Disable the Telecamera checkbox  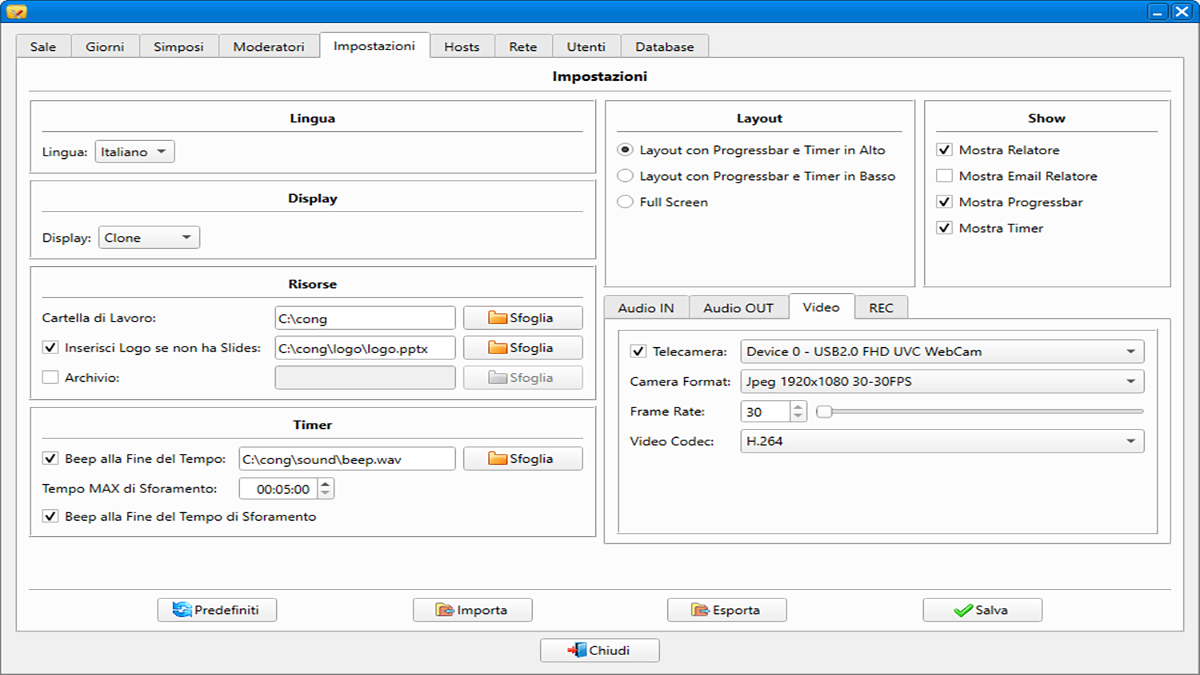[x=638, y=352]
